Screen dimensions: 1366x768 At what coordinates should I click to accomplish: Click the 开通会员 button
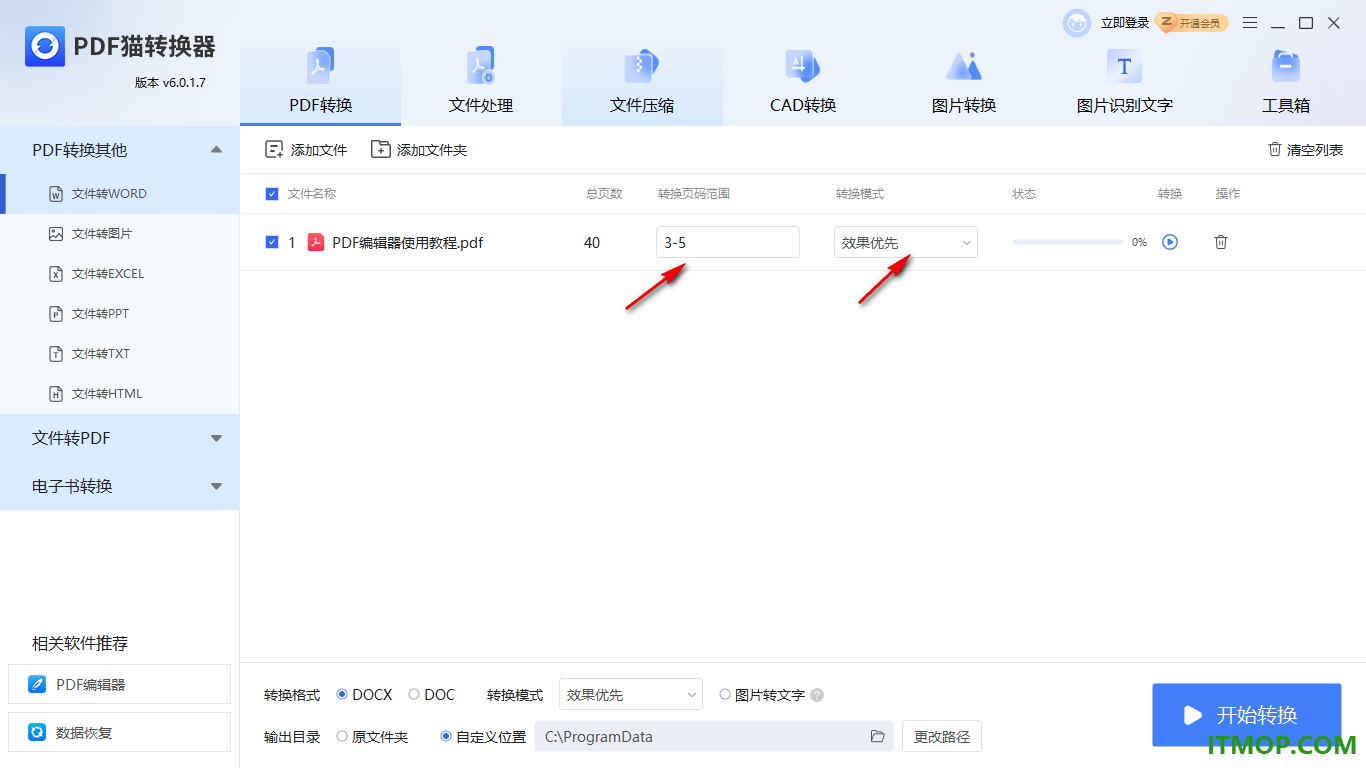click(1192, 23)
